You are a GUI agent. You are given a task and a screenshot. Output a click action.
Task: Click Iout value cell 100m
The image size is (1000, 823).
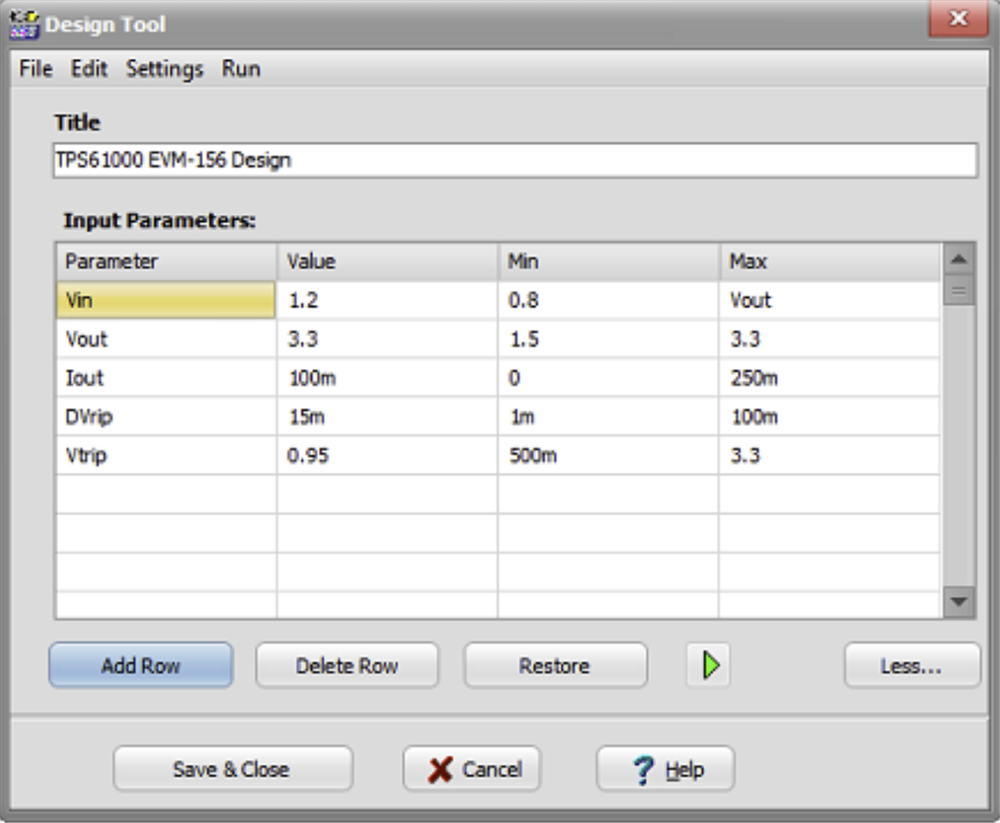point(387,378)
